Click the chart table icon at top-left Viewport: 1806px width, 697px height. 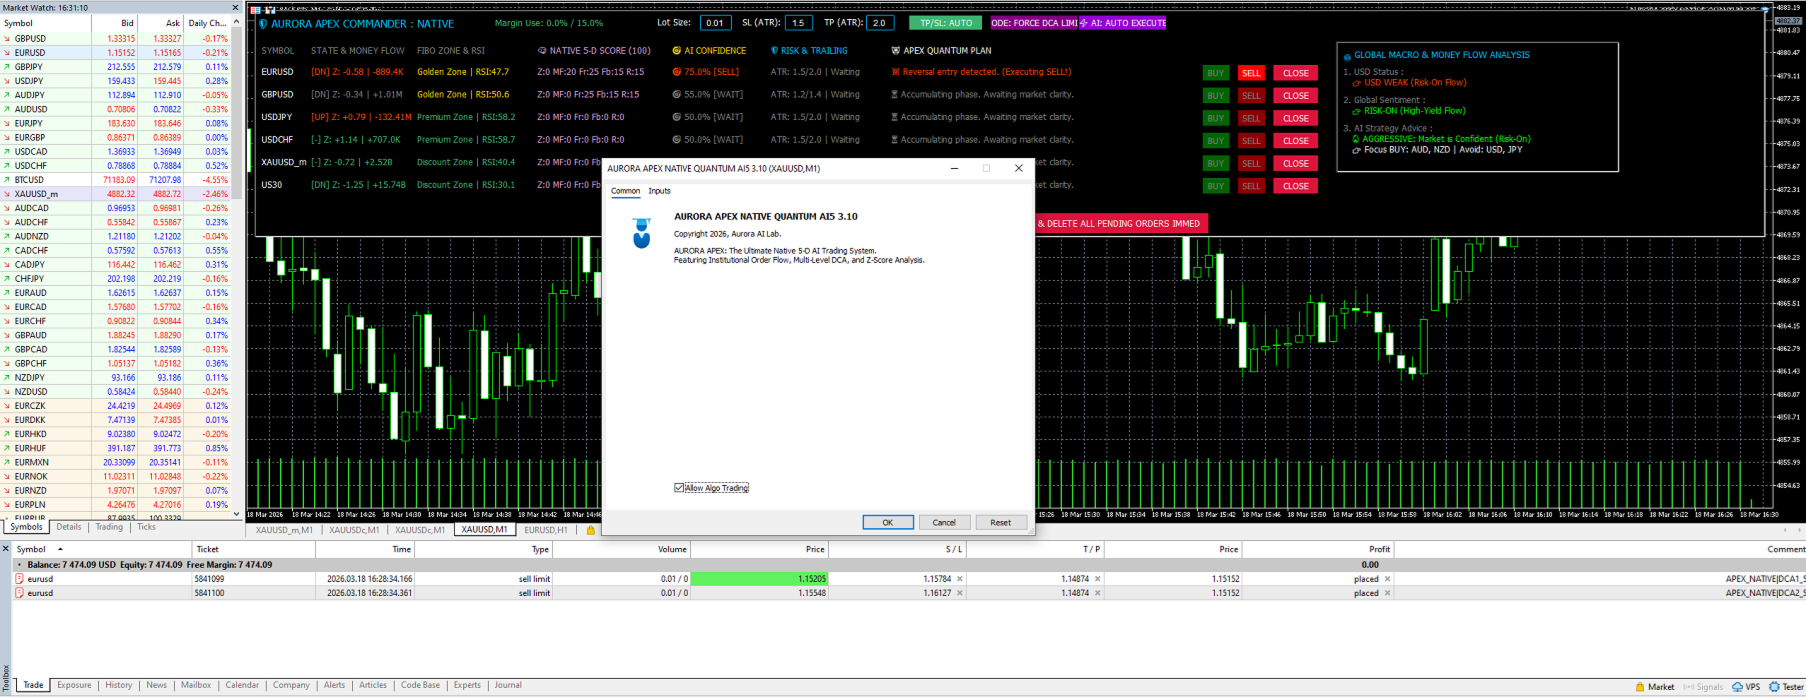(256, 10)
